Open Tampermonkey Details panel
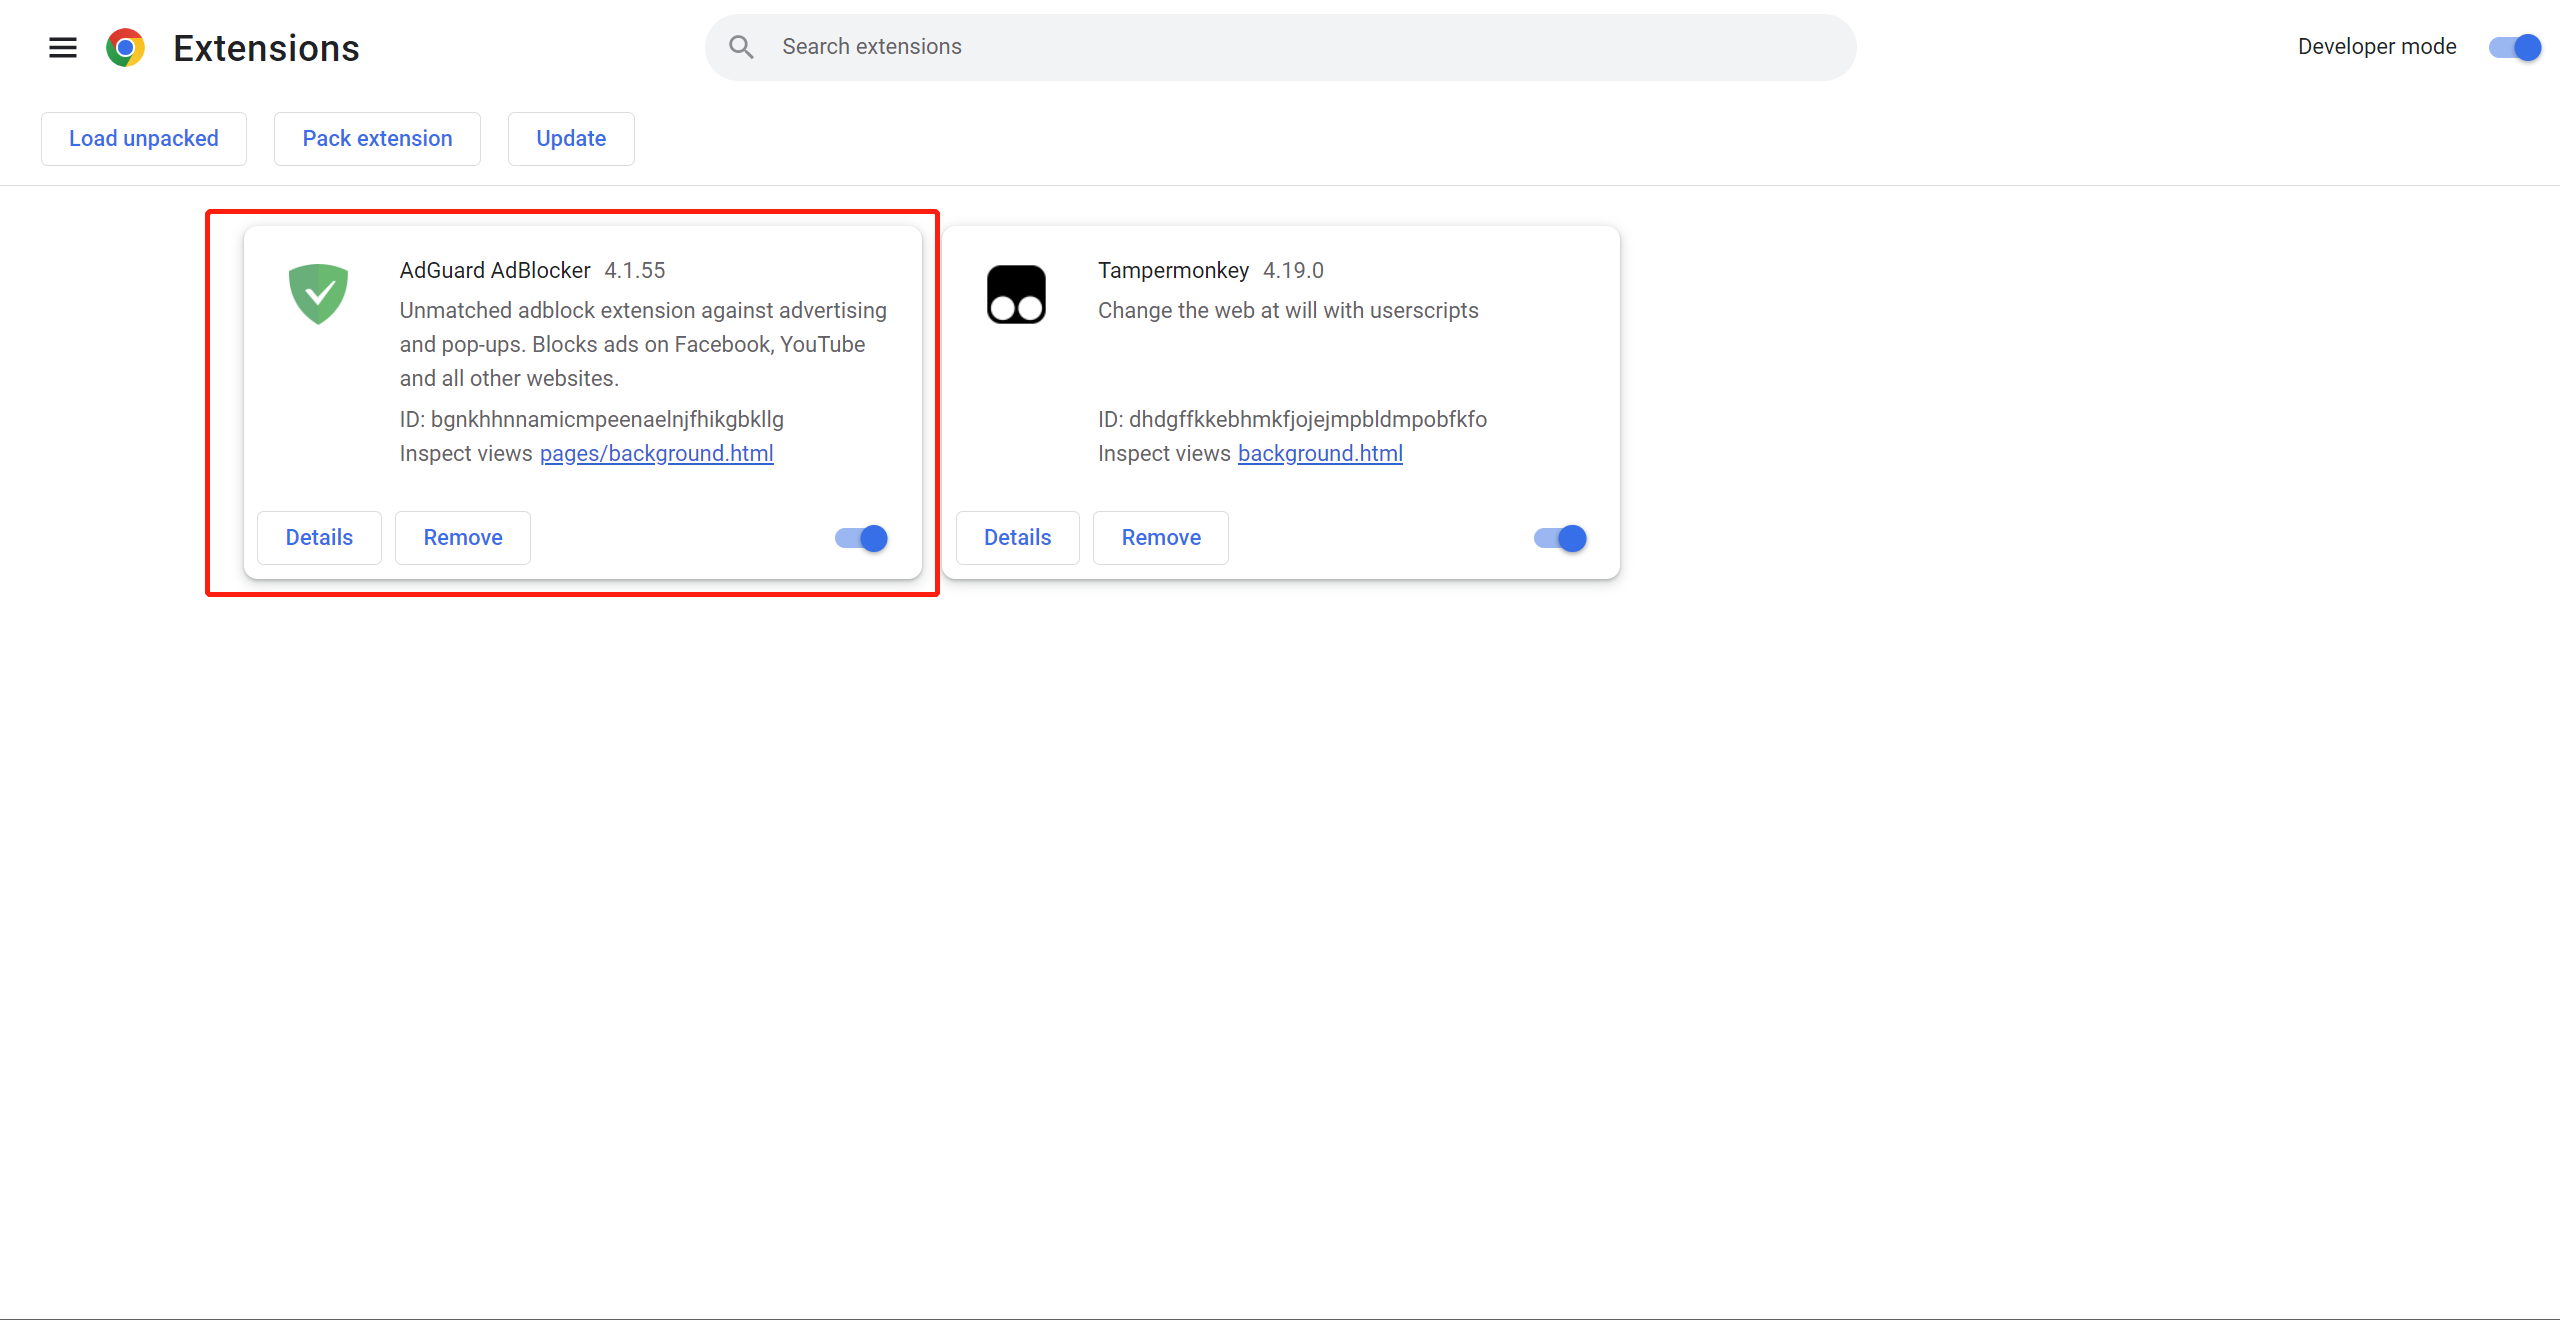2560x1320 pixels. (x=1017, y=537)
